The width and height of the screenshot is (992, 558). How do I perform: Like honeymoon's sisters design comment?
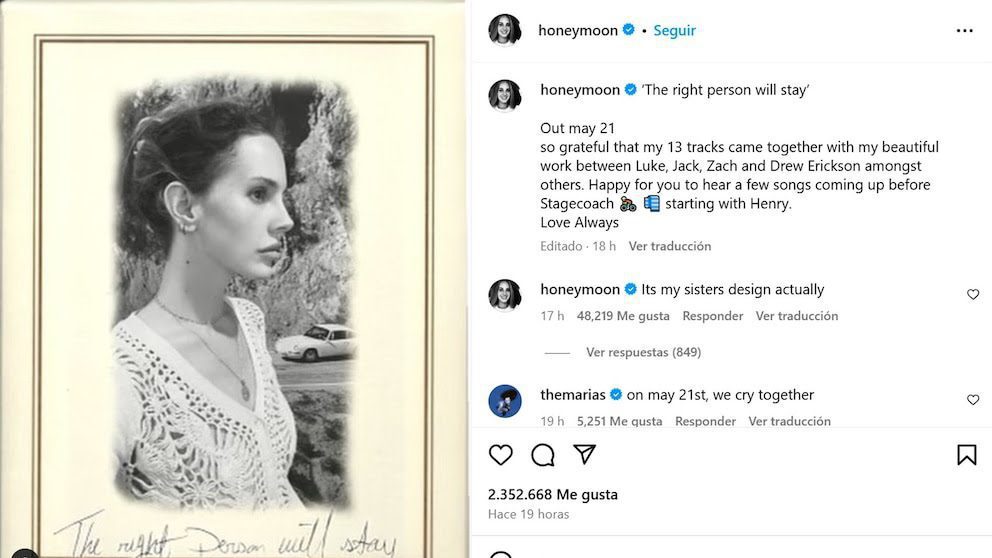973,295
